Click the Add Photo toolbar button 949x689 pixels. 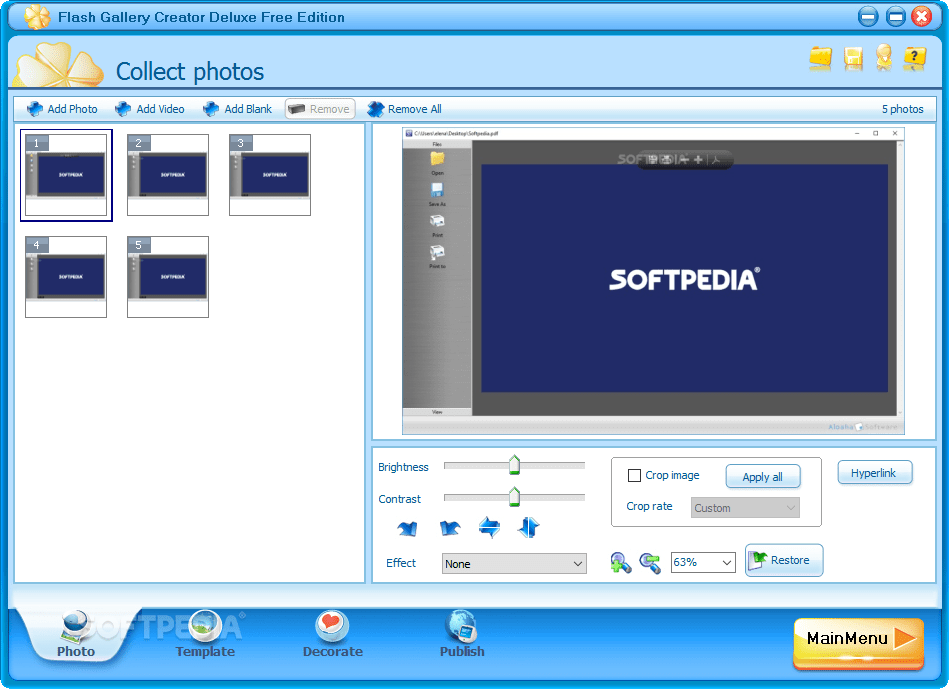tap(62, 109)
